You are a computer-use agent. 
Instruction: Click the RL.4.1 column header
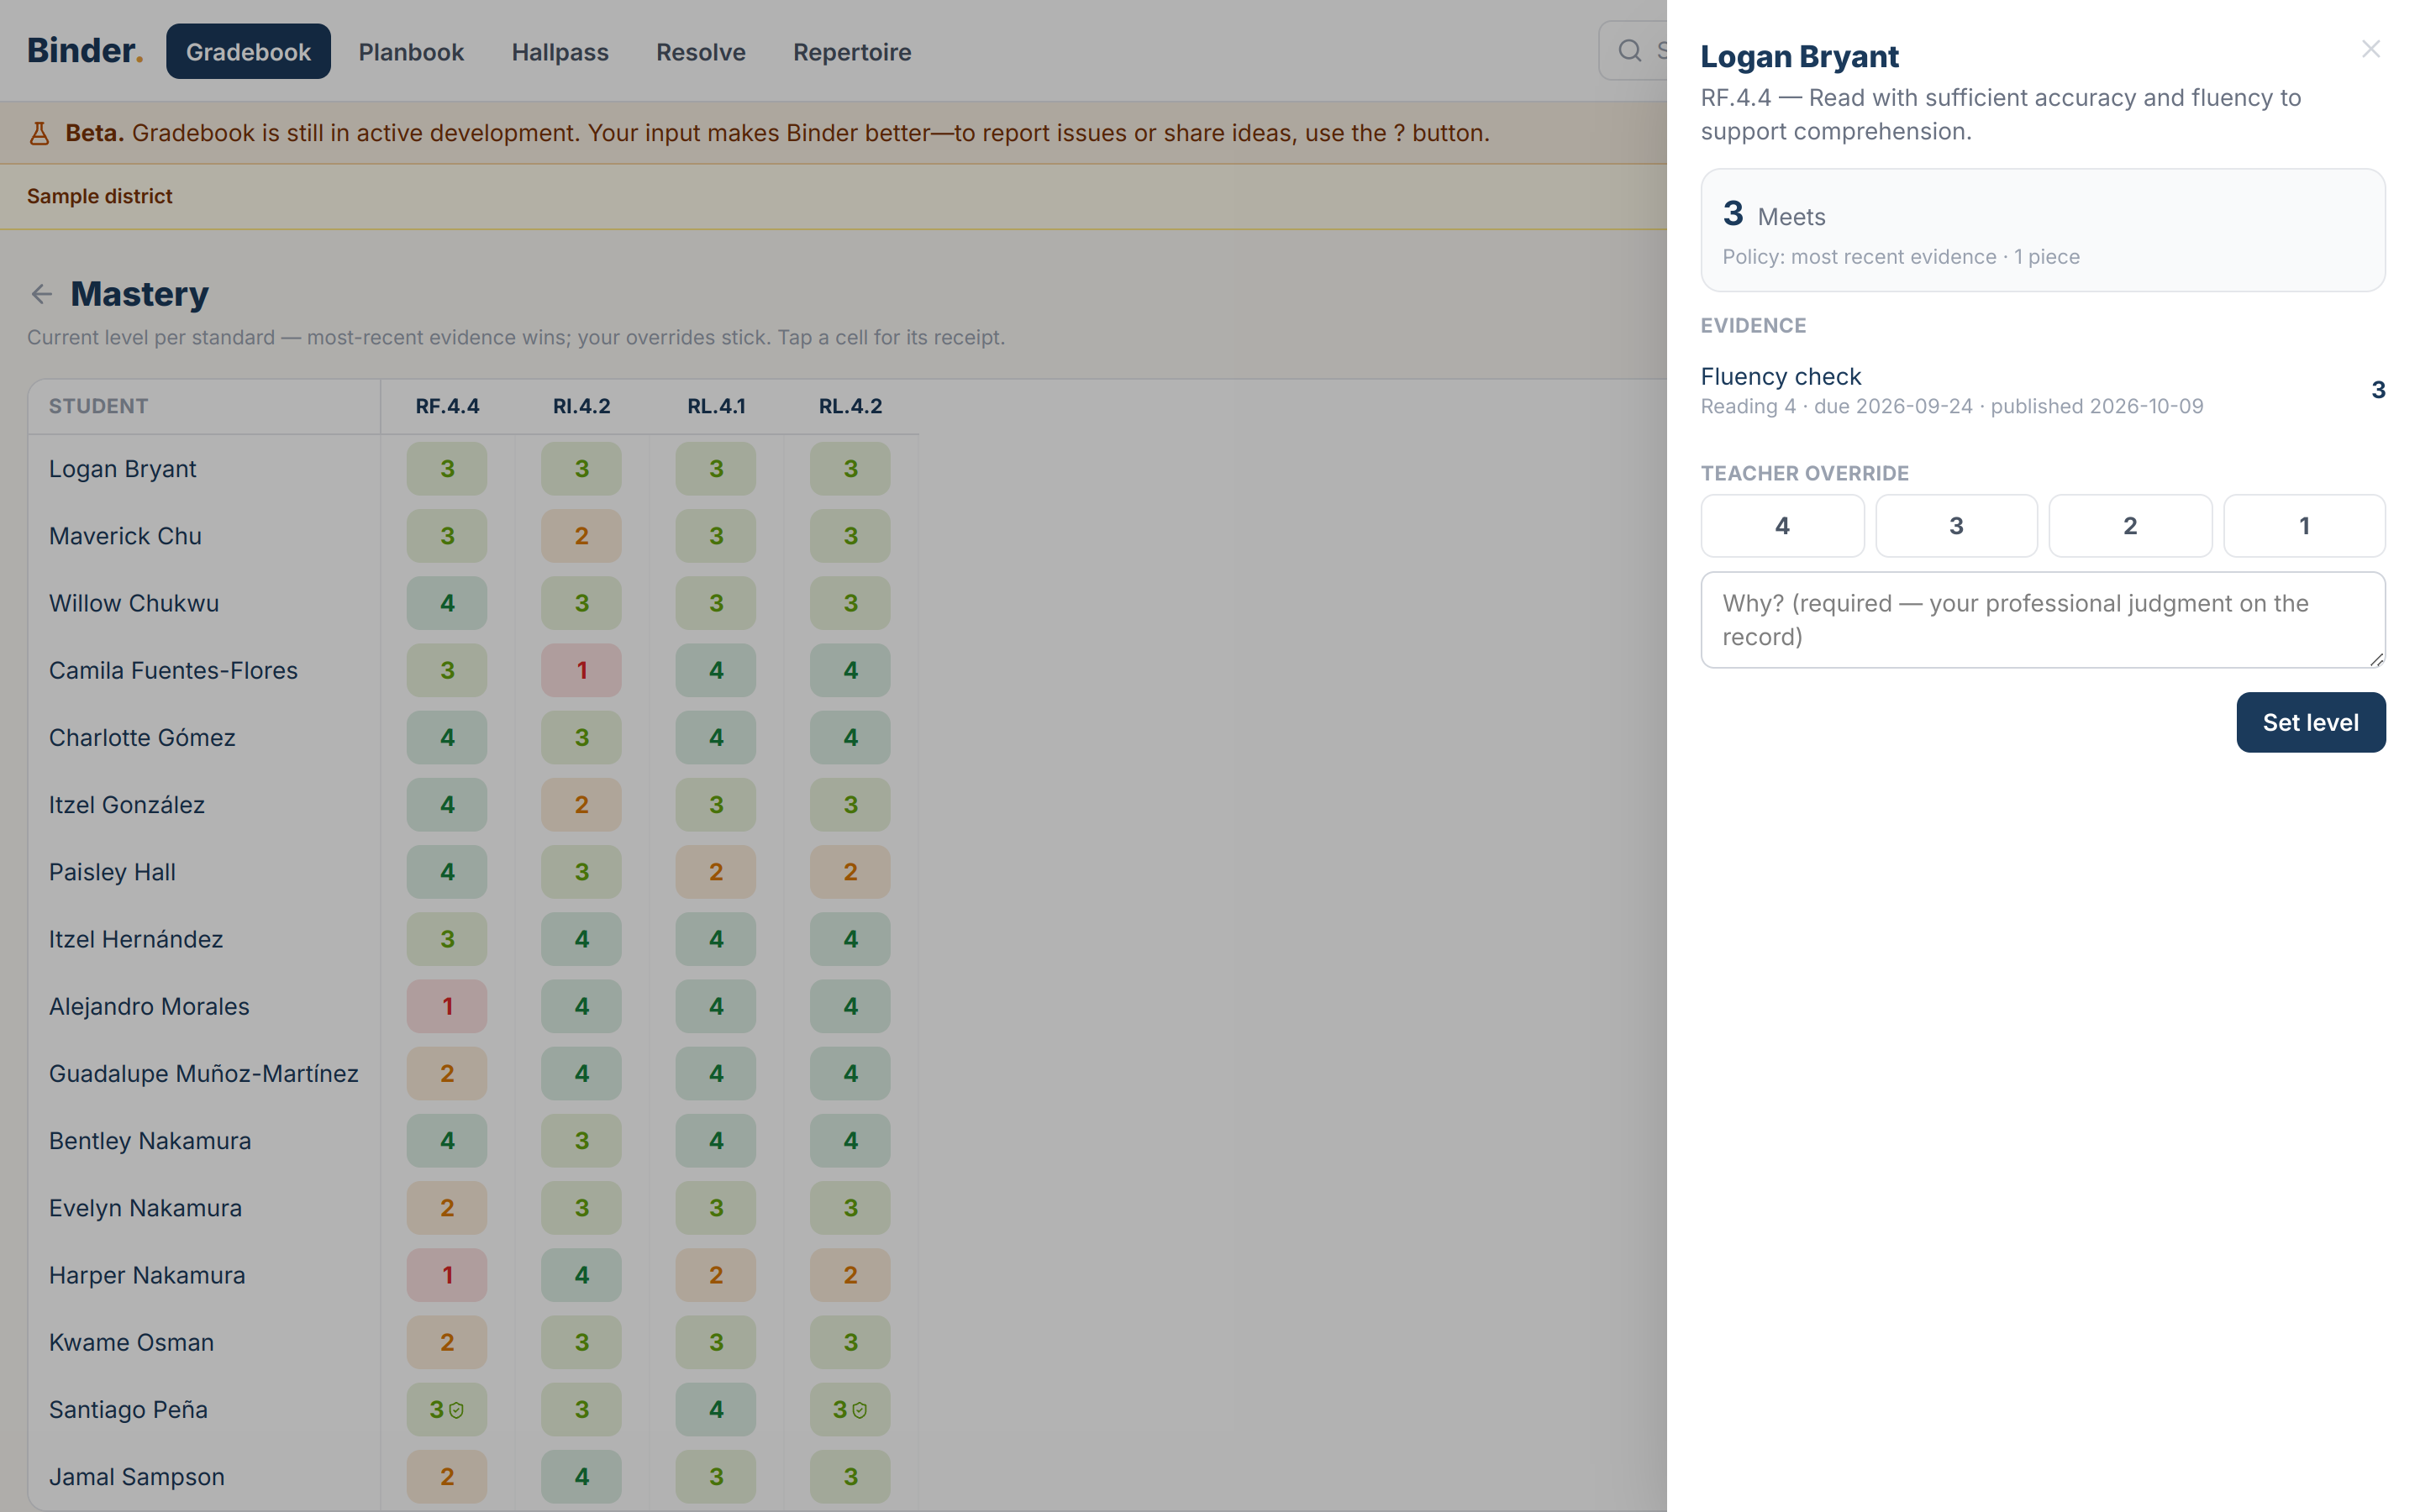coord(716,406)
